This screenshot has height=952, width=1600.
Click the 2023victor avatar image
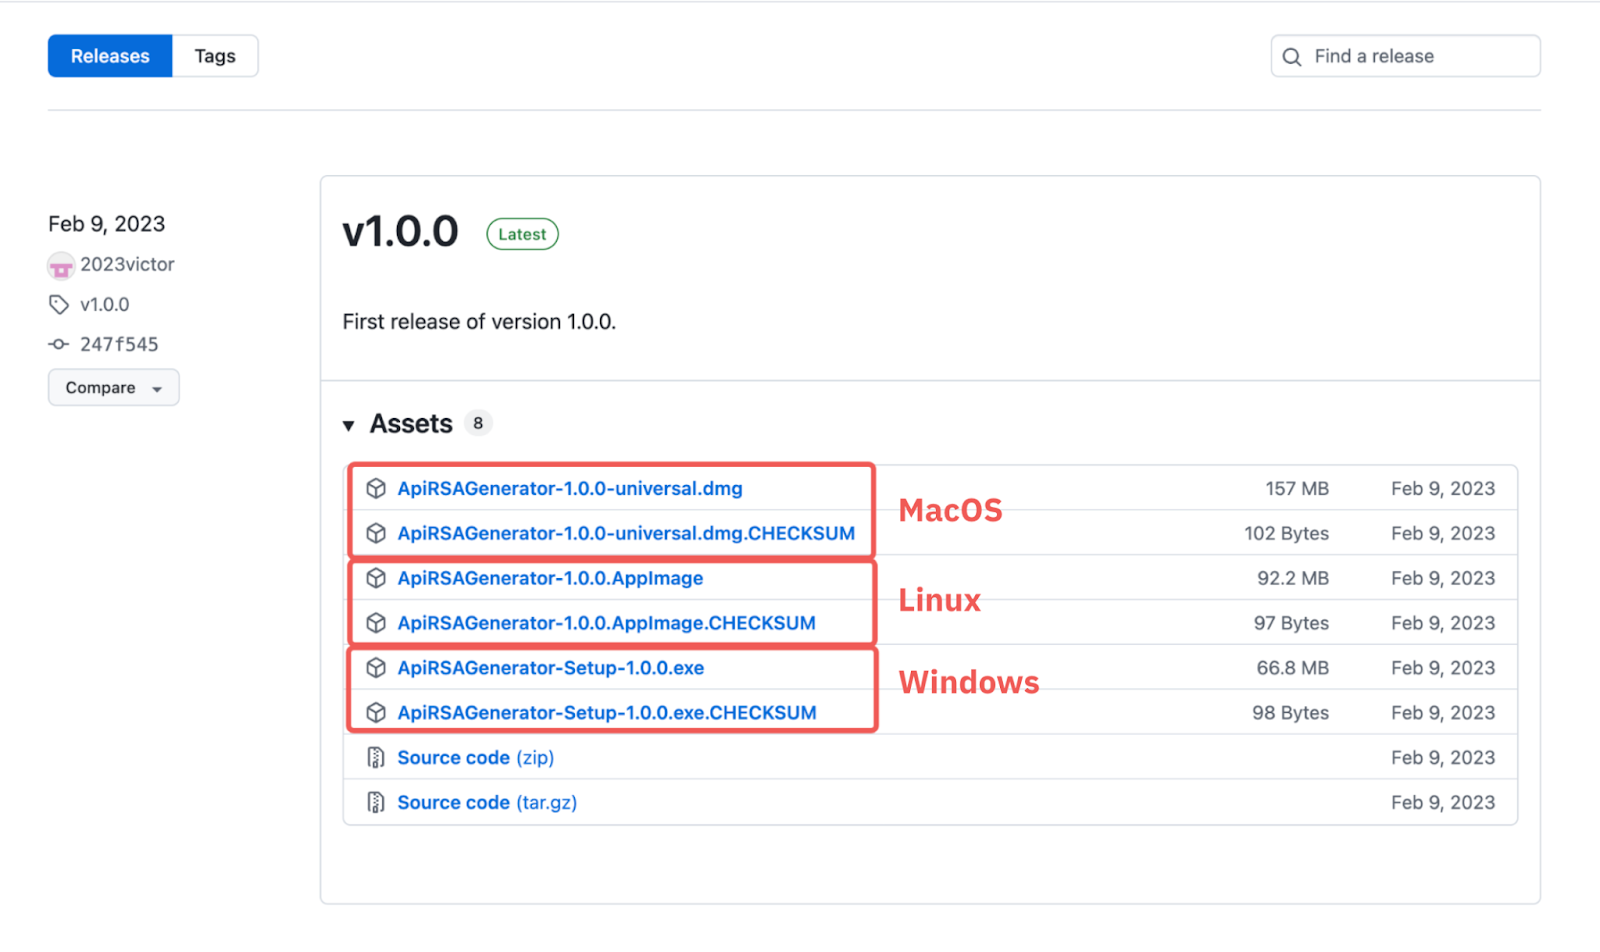coord(61,265)
